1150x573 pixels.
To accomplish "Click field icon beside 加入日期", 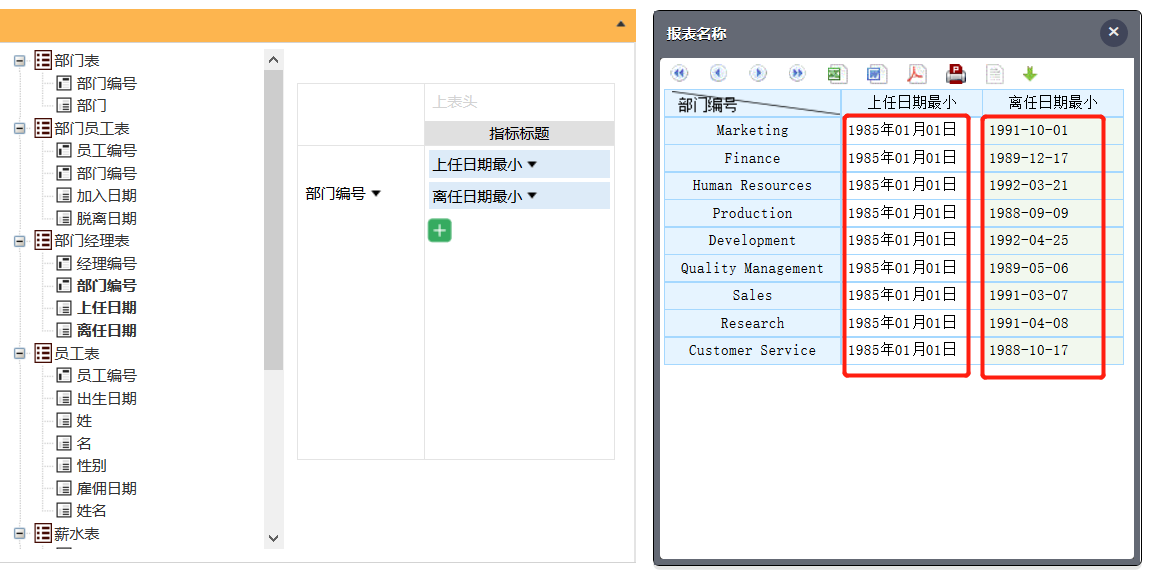I will pos(64,196).
